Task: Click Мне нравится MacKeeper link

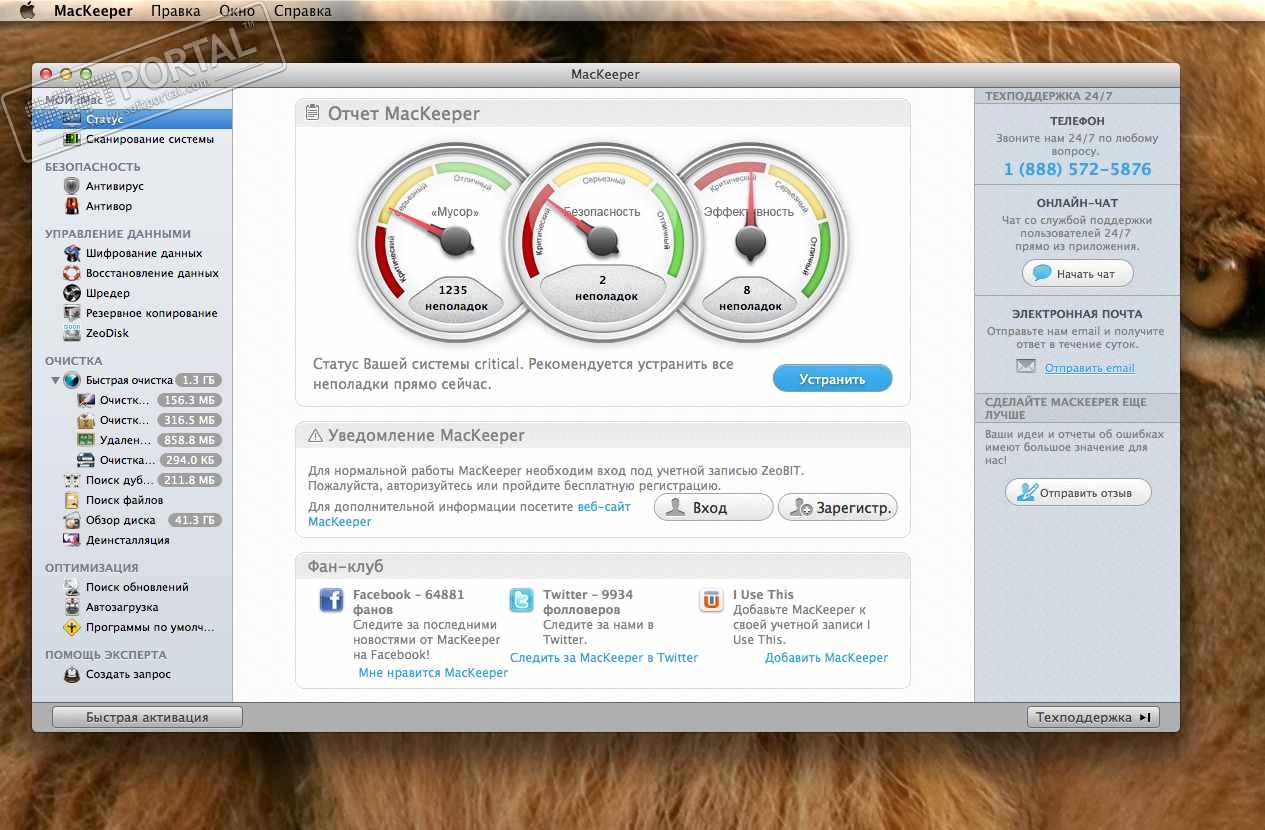Action: tap(433, 673)
